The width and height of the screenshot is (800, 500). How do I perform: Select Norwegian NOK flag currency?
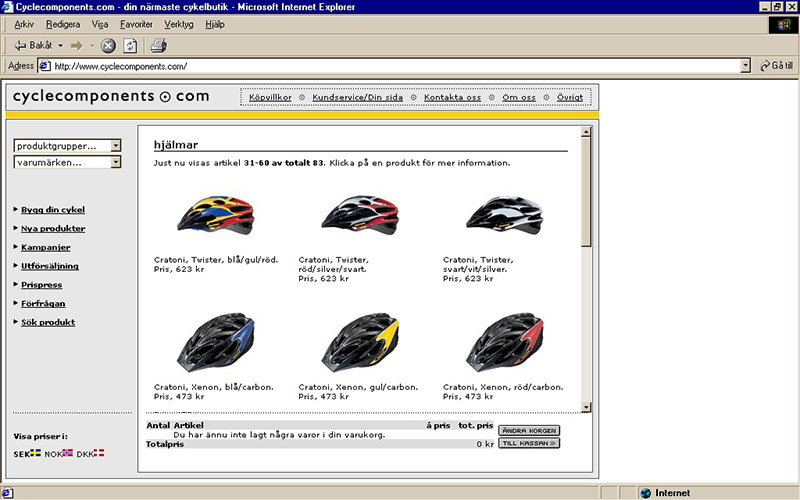68,453
